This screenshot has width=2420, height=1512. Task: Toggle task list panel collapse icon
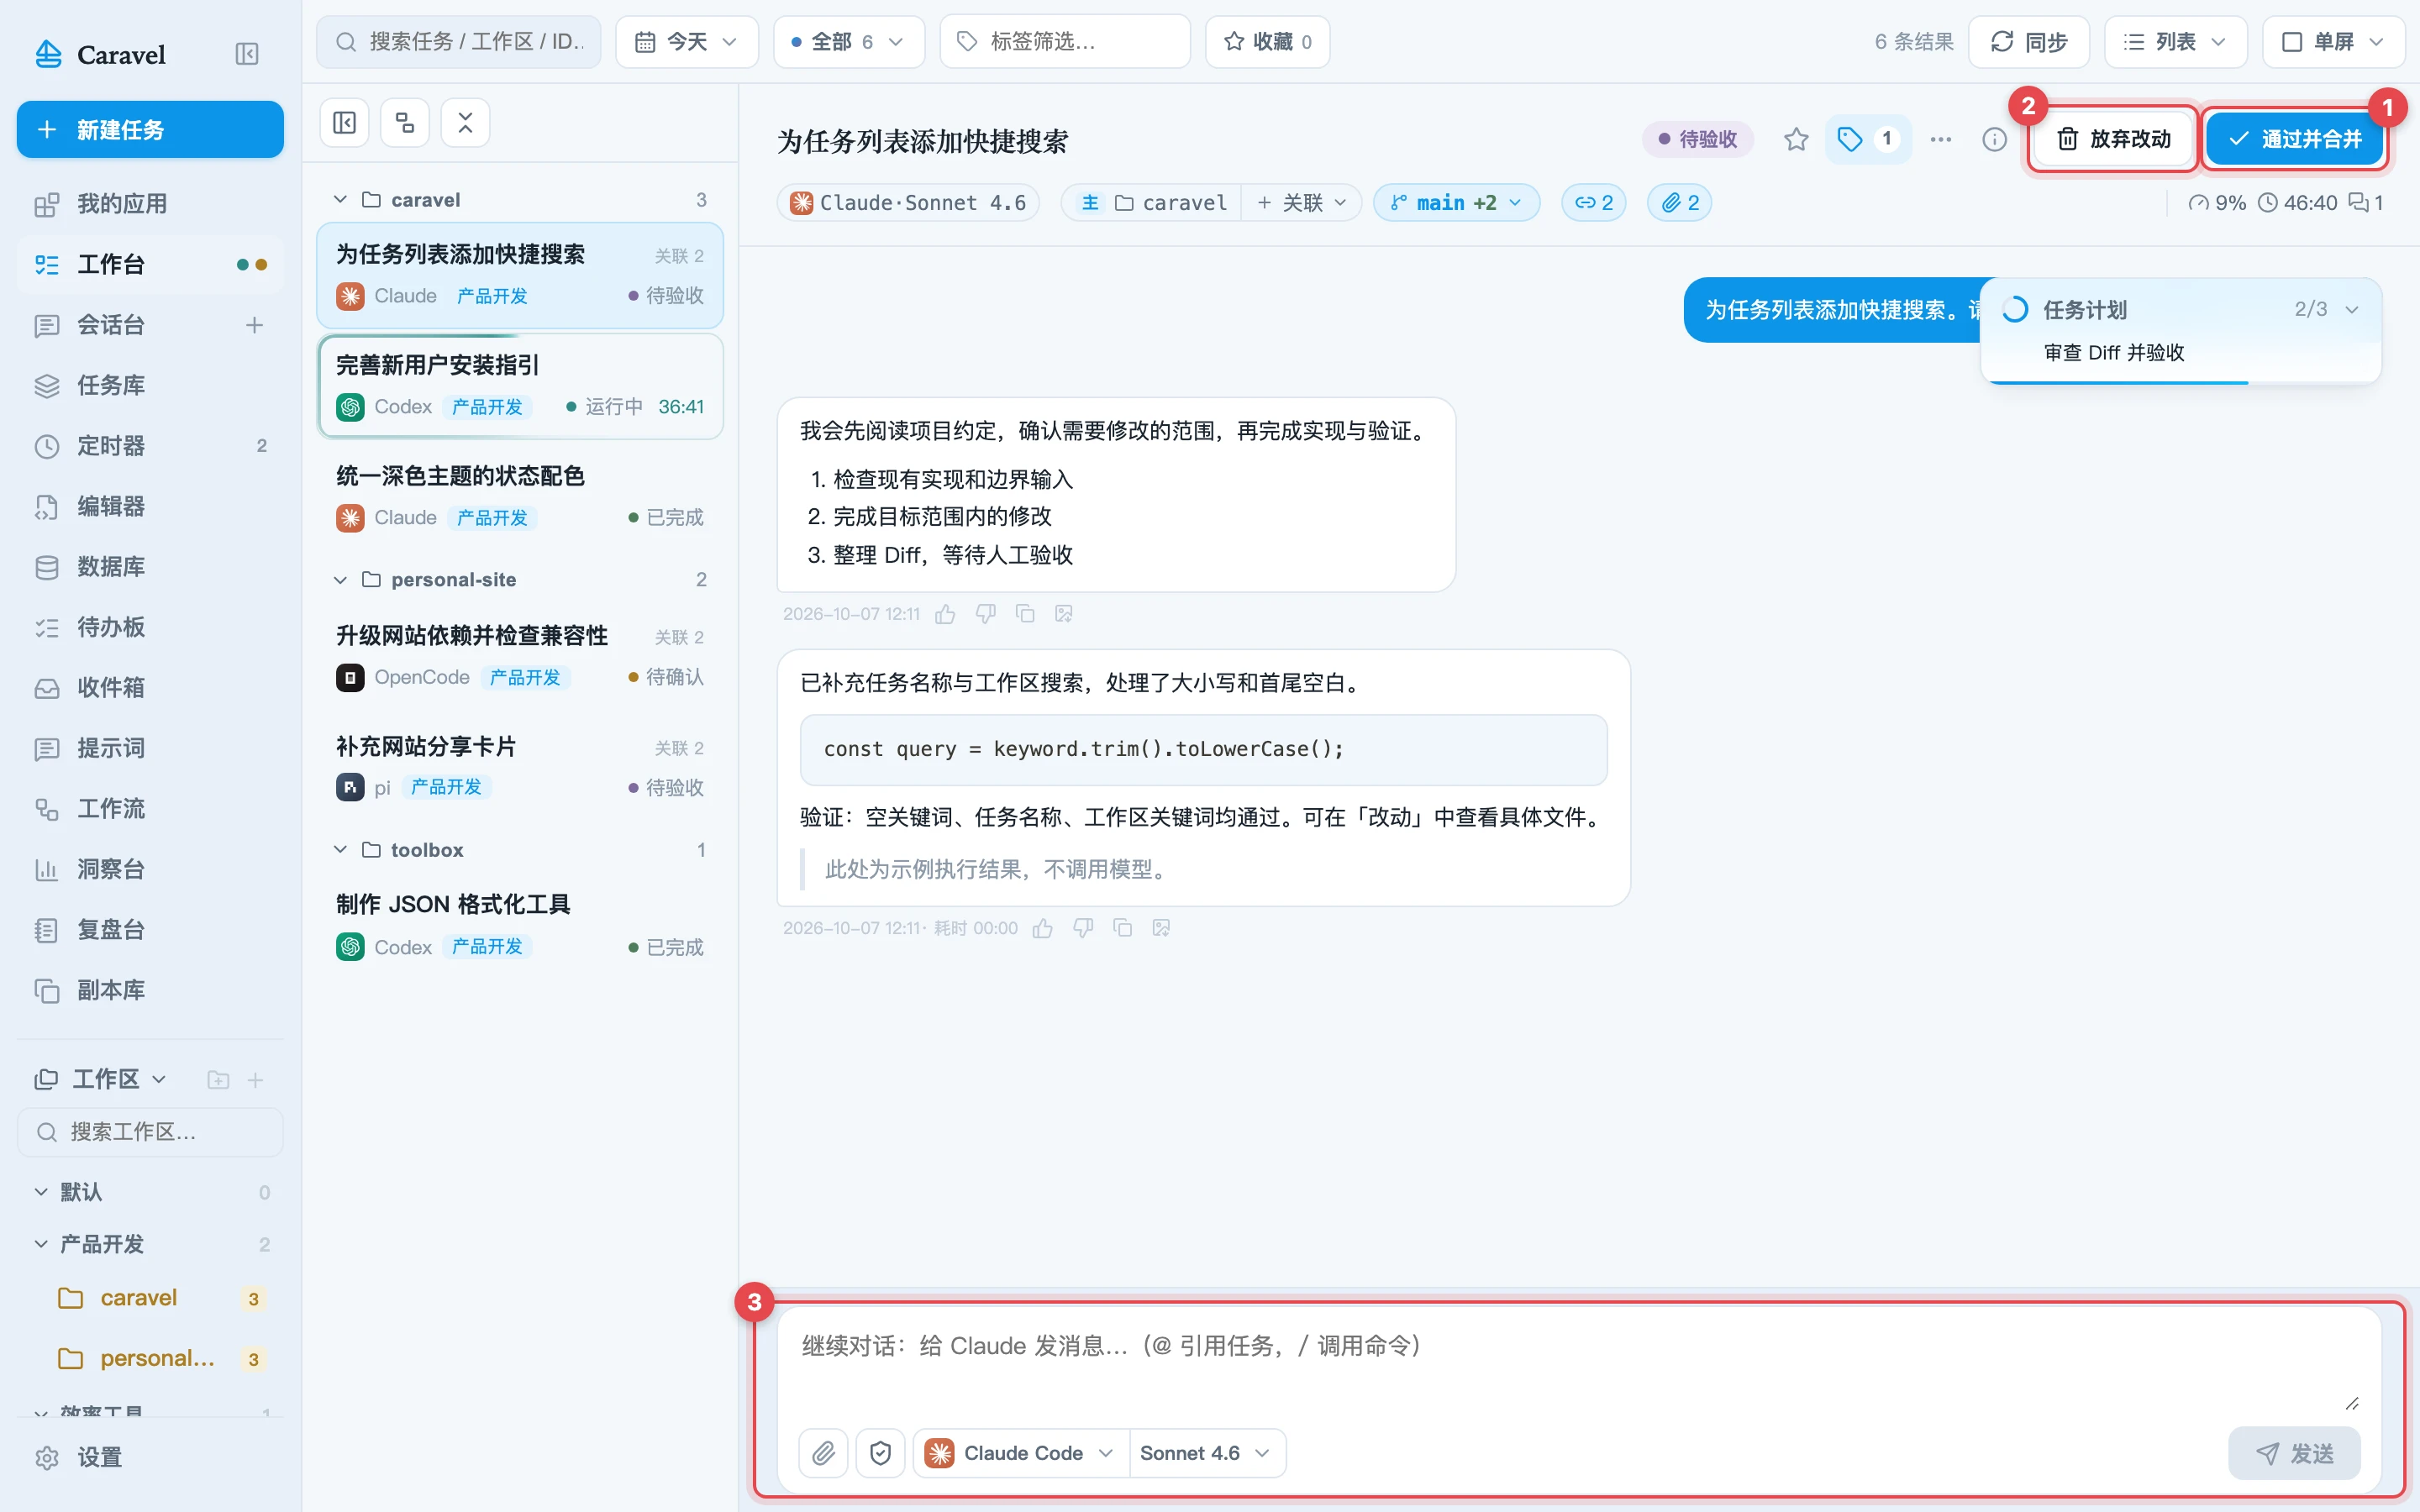344,123
